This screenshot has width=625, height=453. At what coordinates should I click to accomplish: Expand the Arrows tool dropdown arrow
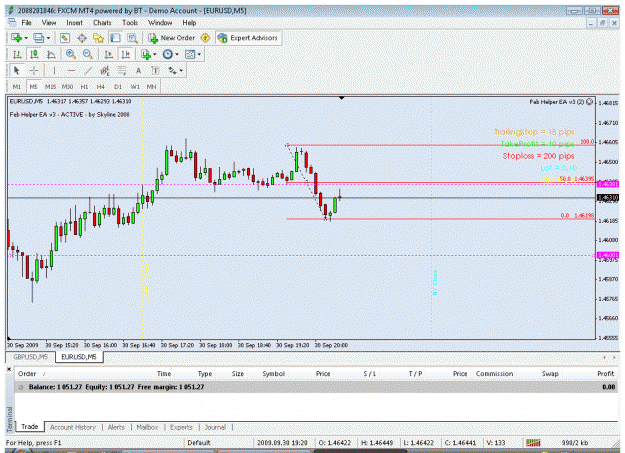pyautogui.click(x=181, y=71)
